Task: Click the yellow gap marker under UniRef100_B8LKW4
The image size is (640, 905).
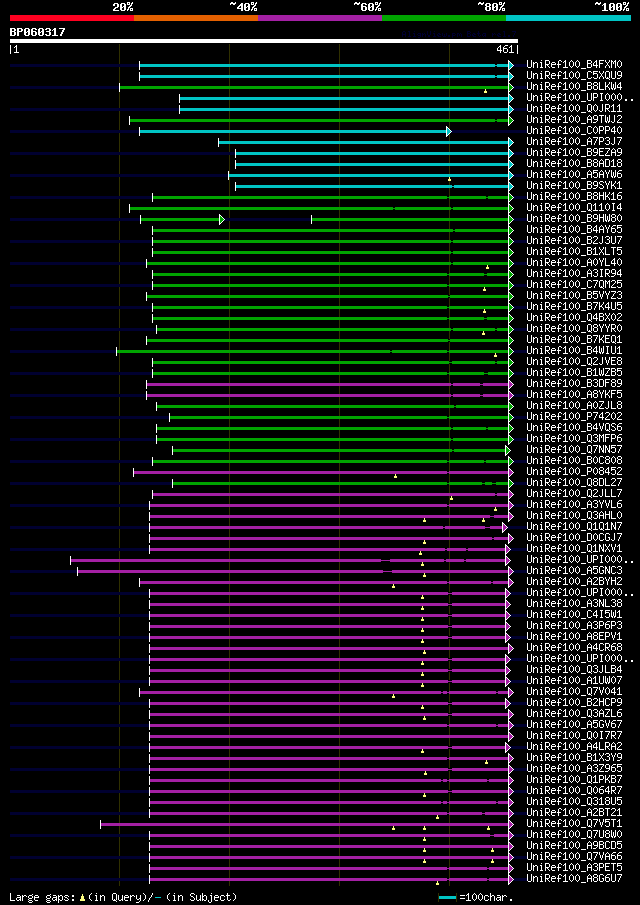Action: [485, 91]
